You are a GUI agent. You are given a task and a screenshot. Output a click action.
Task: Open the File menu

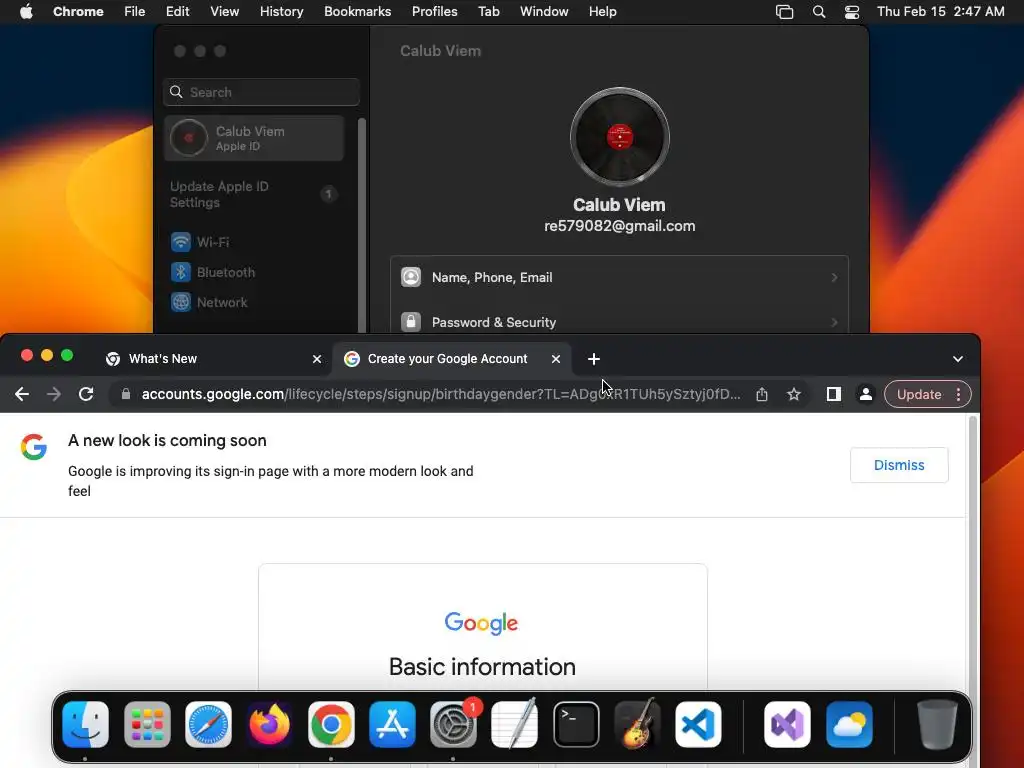pyautogui.click(x=135, y=12)
